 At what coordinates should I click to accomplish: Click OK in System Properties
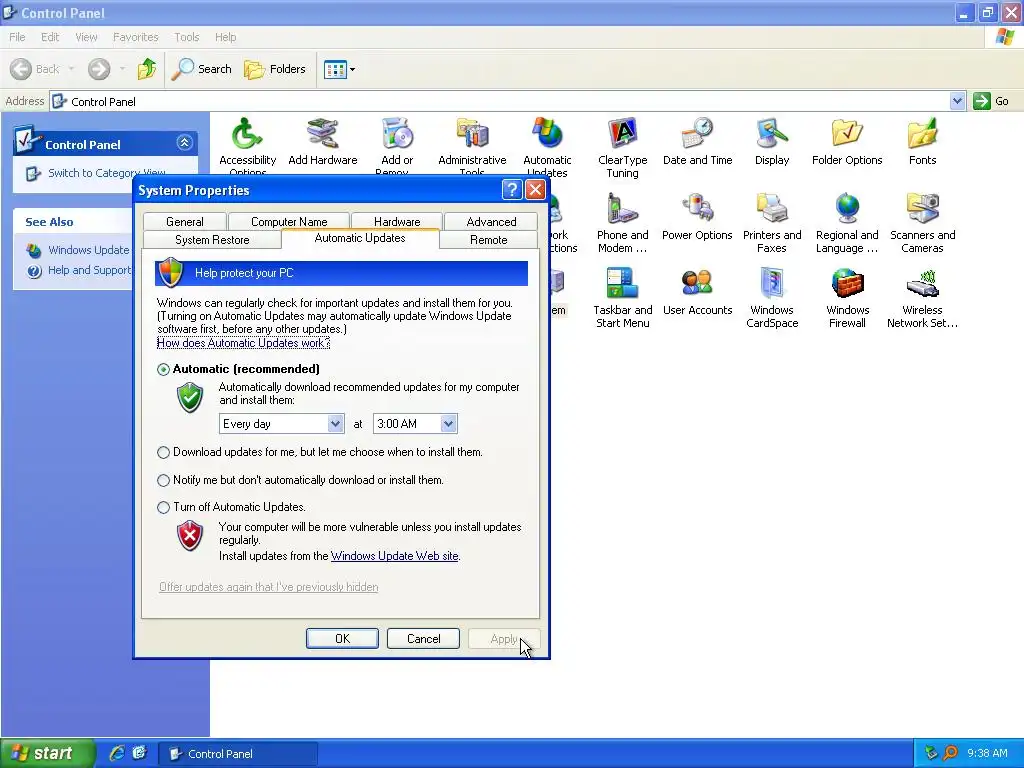click(x=342, y=639)
